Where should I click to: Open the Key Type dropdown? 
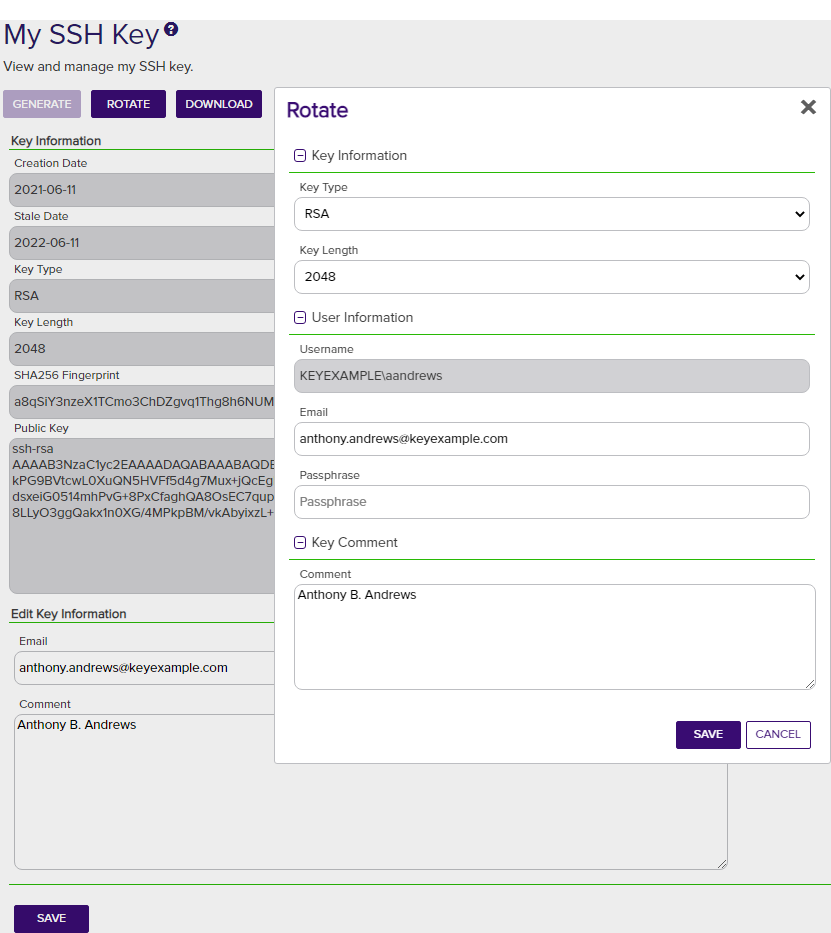click(x=551, y=214)
